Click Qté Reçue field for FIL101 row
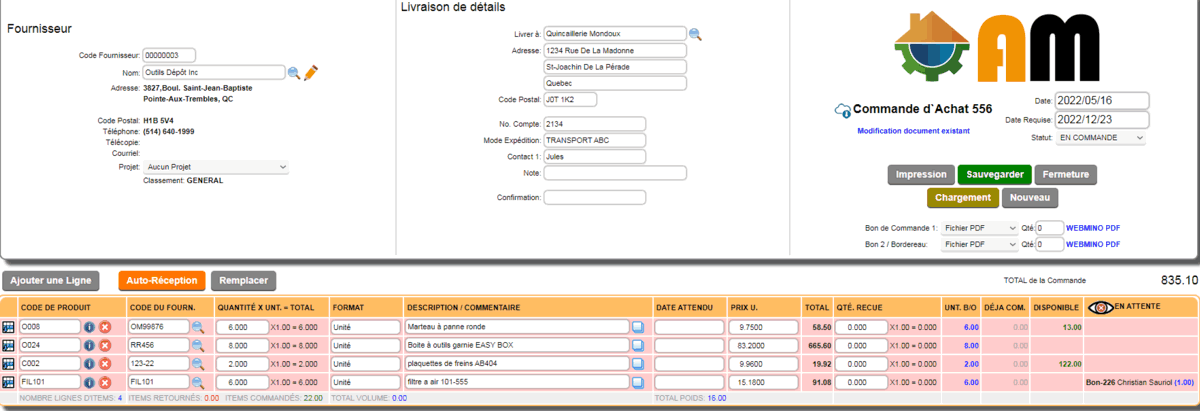1200x411 pixels. tap(860, 381)
